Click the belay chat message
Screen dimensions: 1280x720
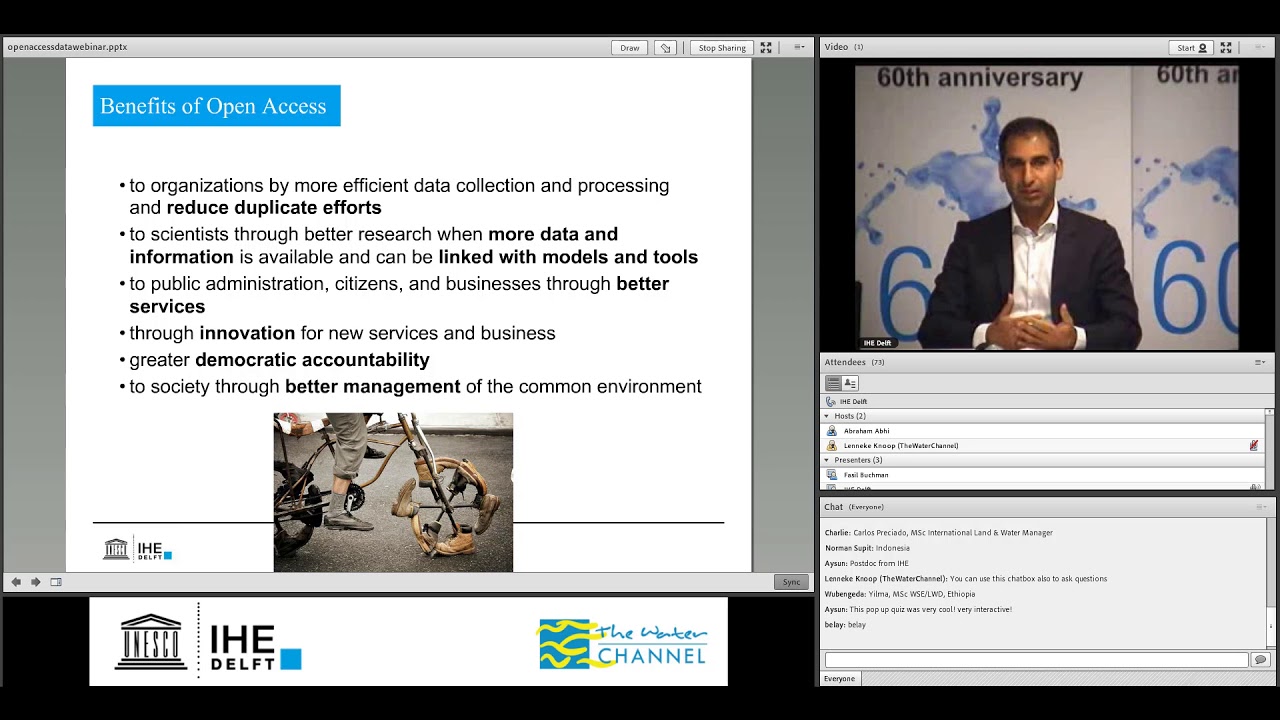click(x=845, y=624)
